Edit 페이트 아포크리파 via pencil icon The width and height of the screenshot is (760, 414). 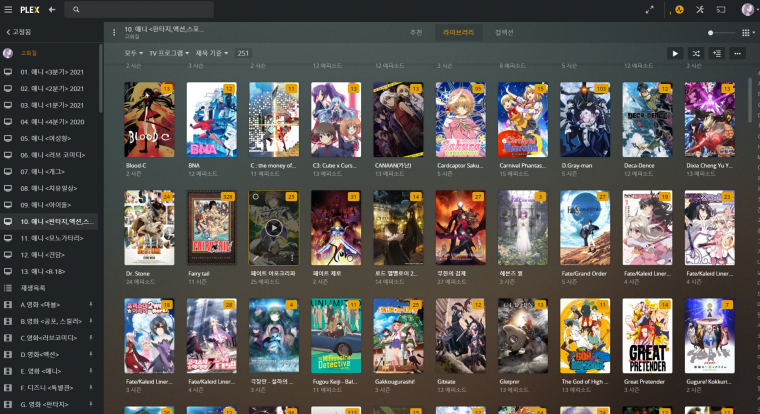[x=255, y=259]
